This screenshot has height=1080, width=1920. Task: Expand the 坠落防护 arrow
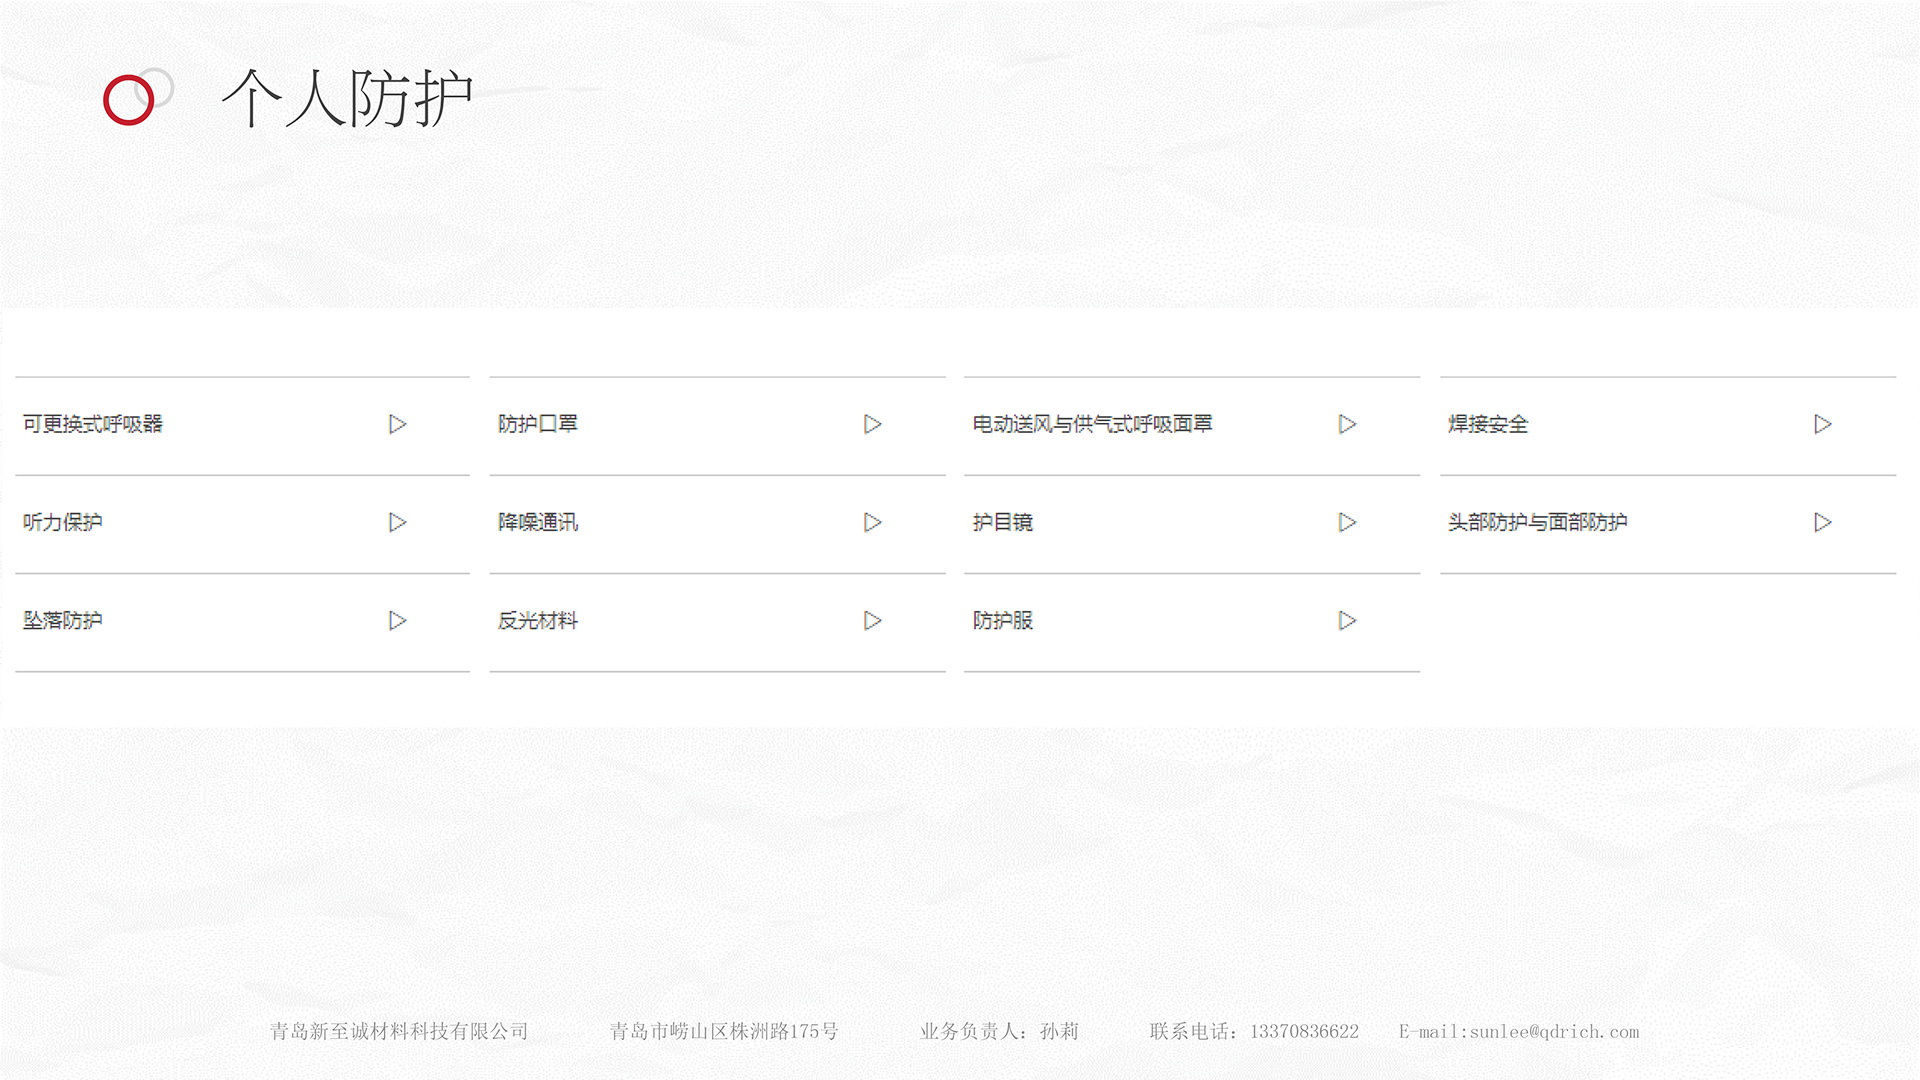pyautogui.click(x=397, y=620)
